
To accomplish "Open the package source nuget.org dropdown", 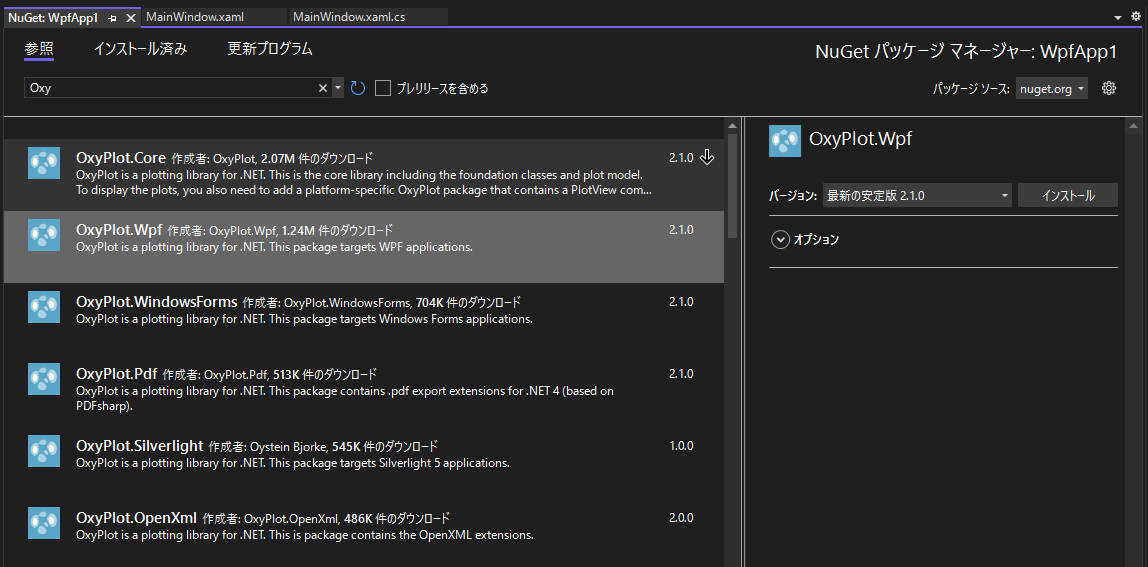I will pyautogui.click(x=1051, y=89).
